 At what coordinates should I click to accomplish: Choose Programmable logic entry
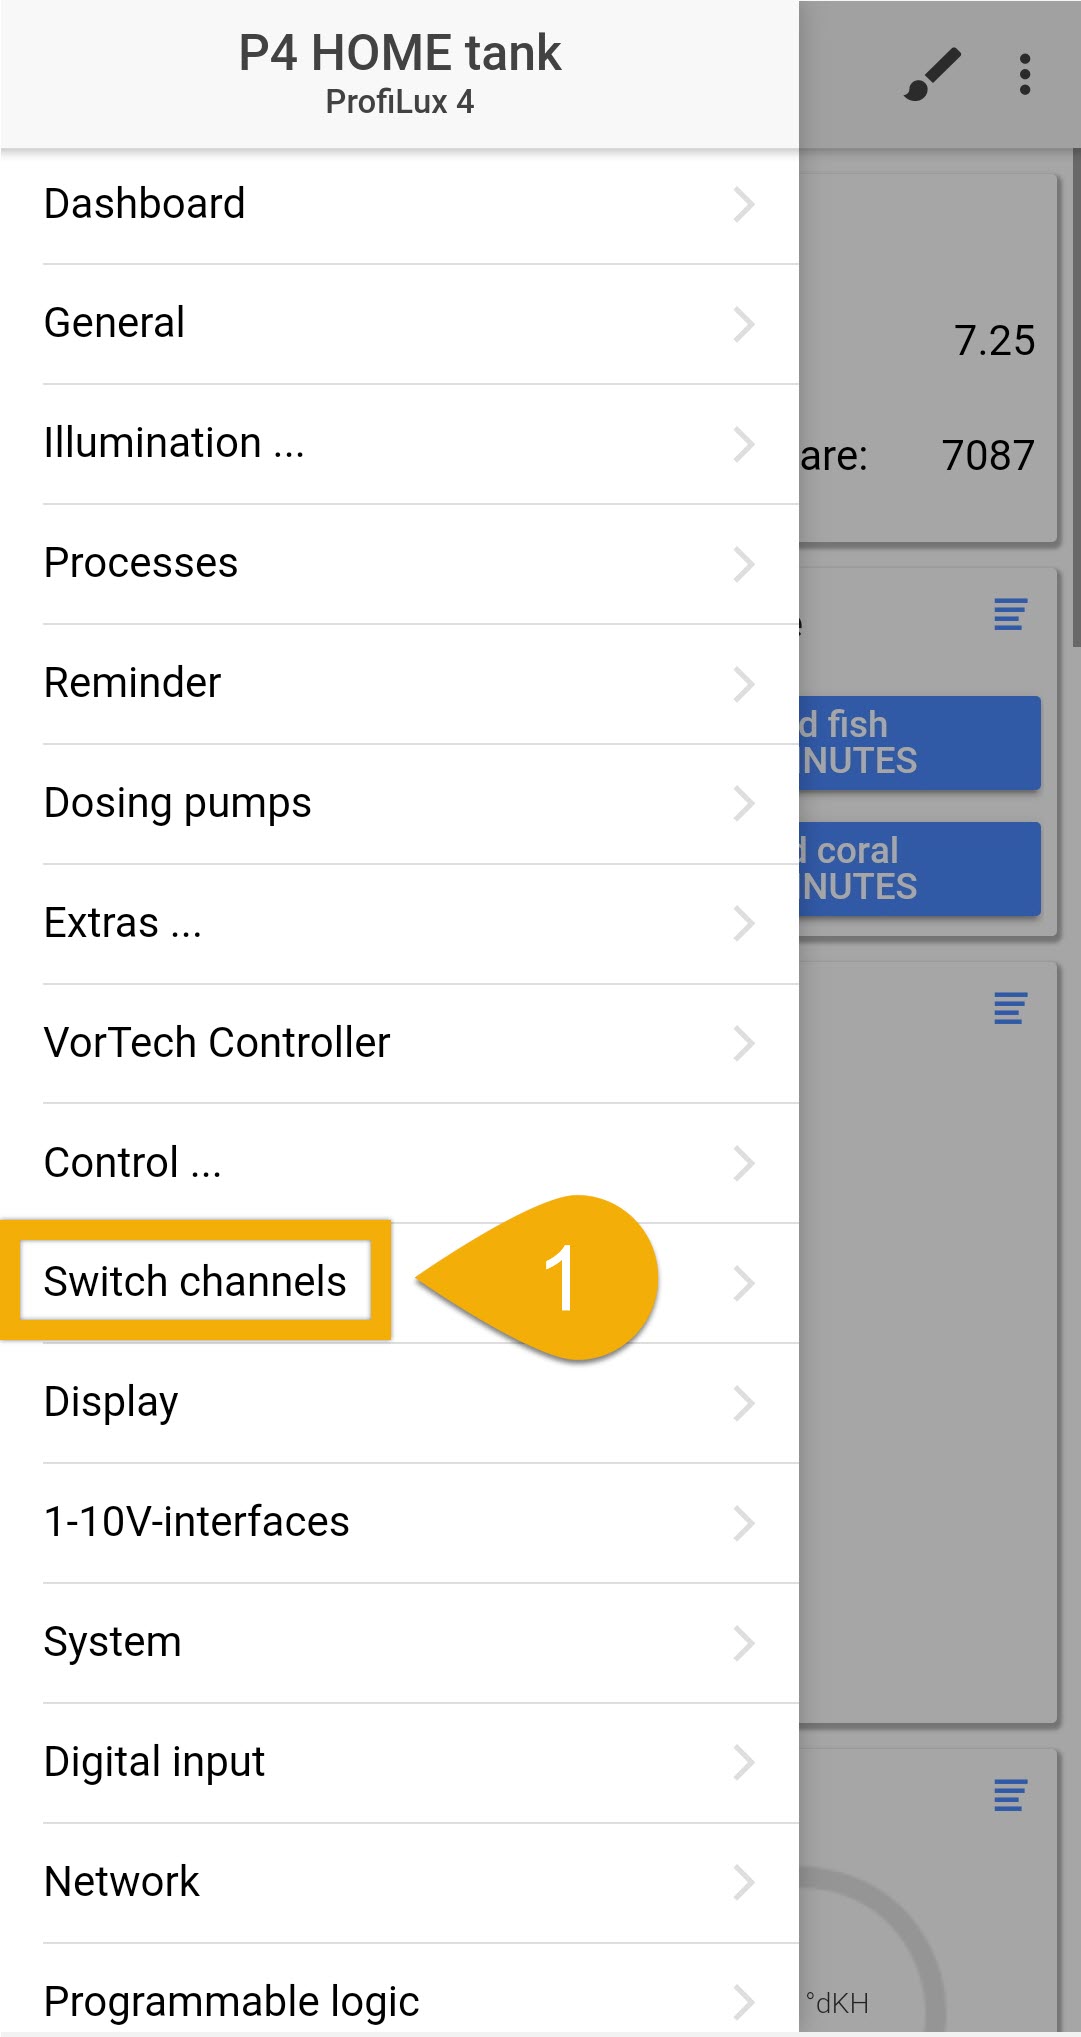[x=400, y=1998]
